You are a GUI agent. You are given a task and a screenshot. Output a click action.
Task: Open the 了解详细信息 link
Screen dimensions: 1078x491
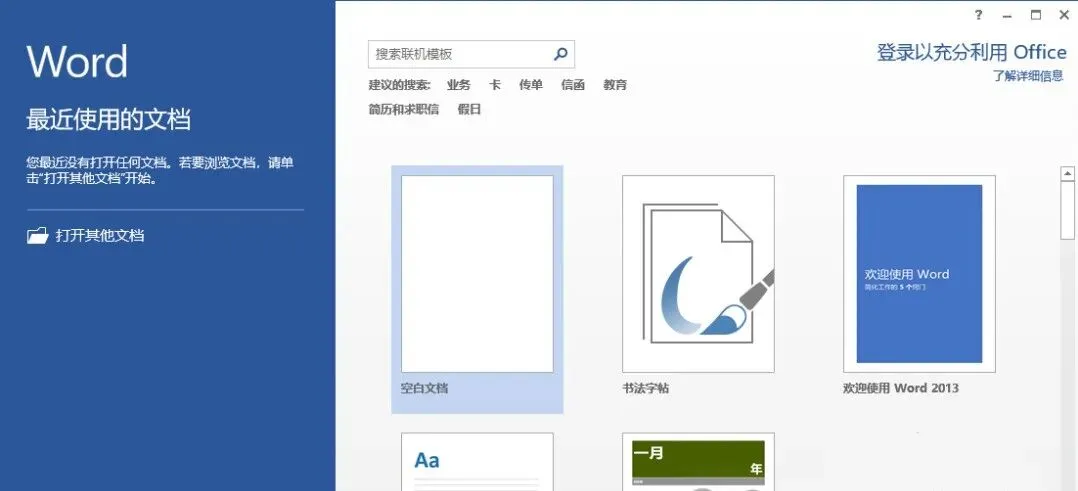pos(1028,76)
